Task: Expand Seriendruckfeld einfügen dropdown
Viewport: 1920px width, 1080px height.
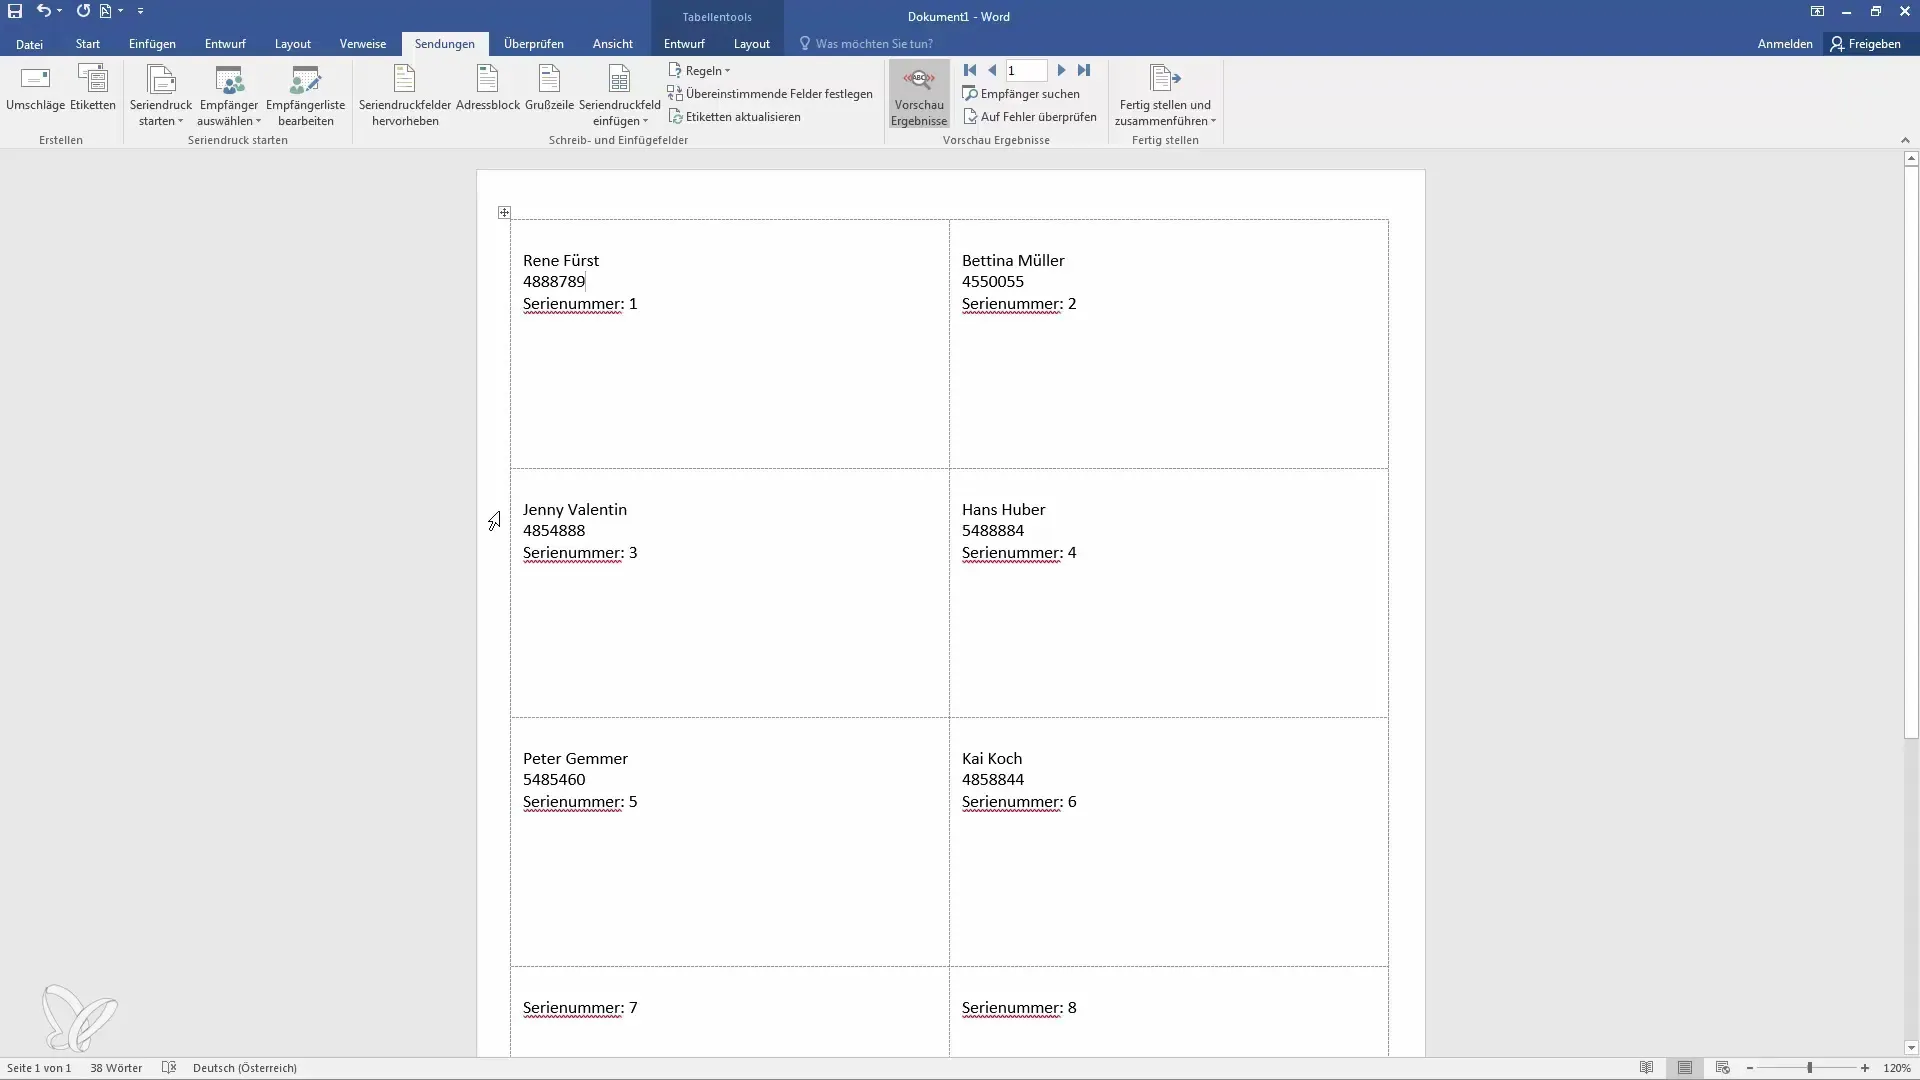Action: (619, 96)
